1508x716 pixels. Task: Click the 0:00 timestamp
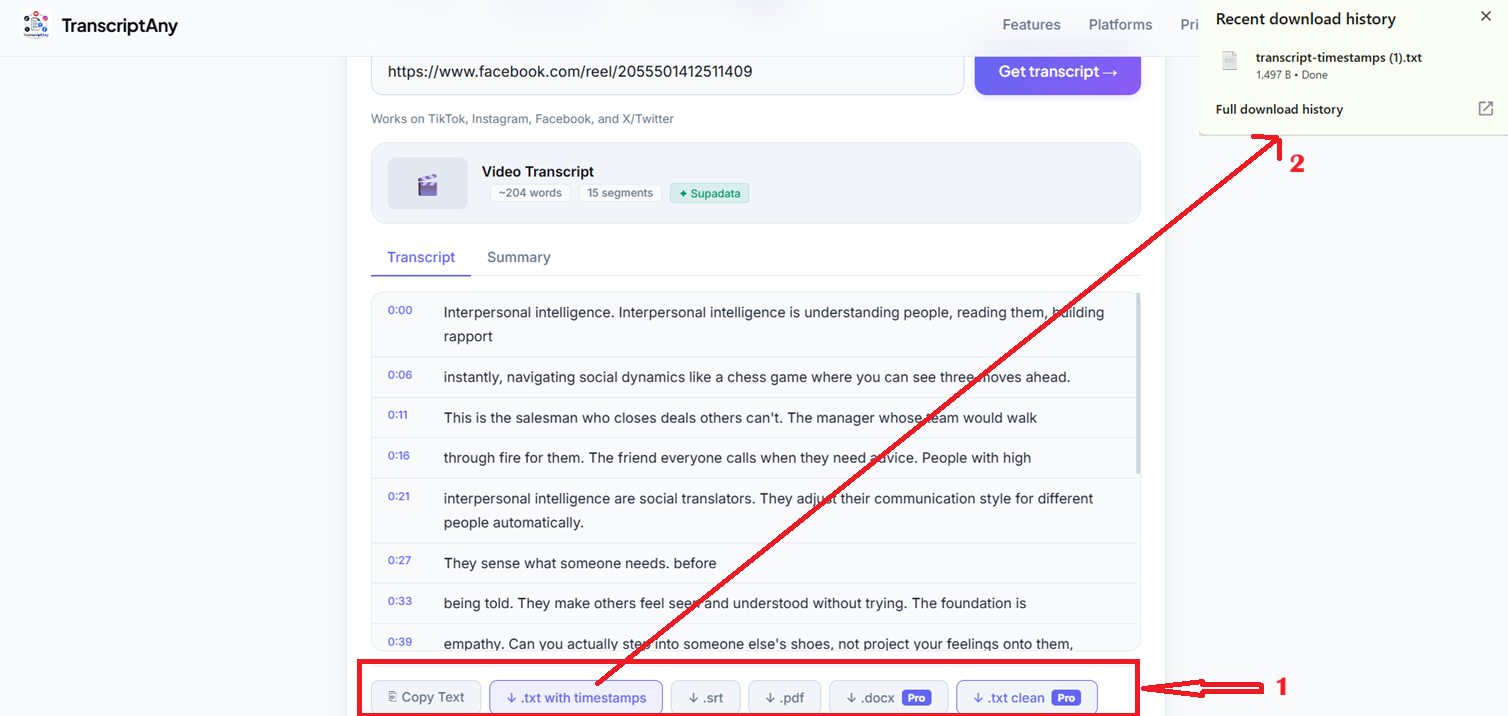click(400, 310)
